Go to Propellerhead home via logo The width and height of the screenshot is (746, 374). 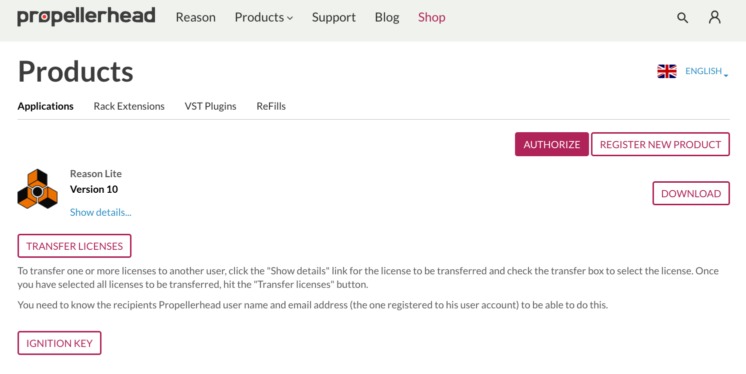click(x=86, y=17)
